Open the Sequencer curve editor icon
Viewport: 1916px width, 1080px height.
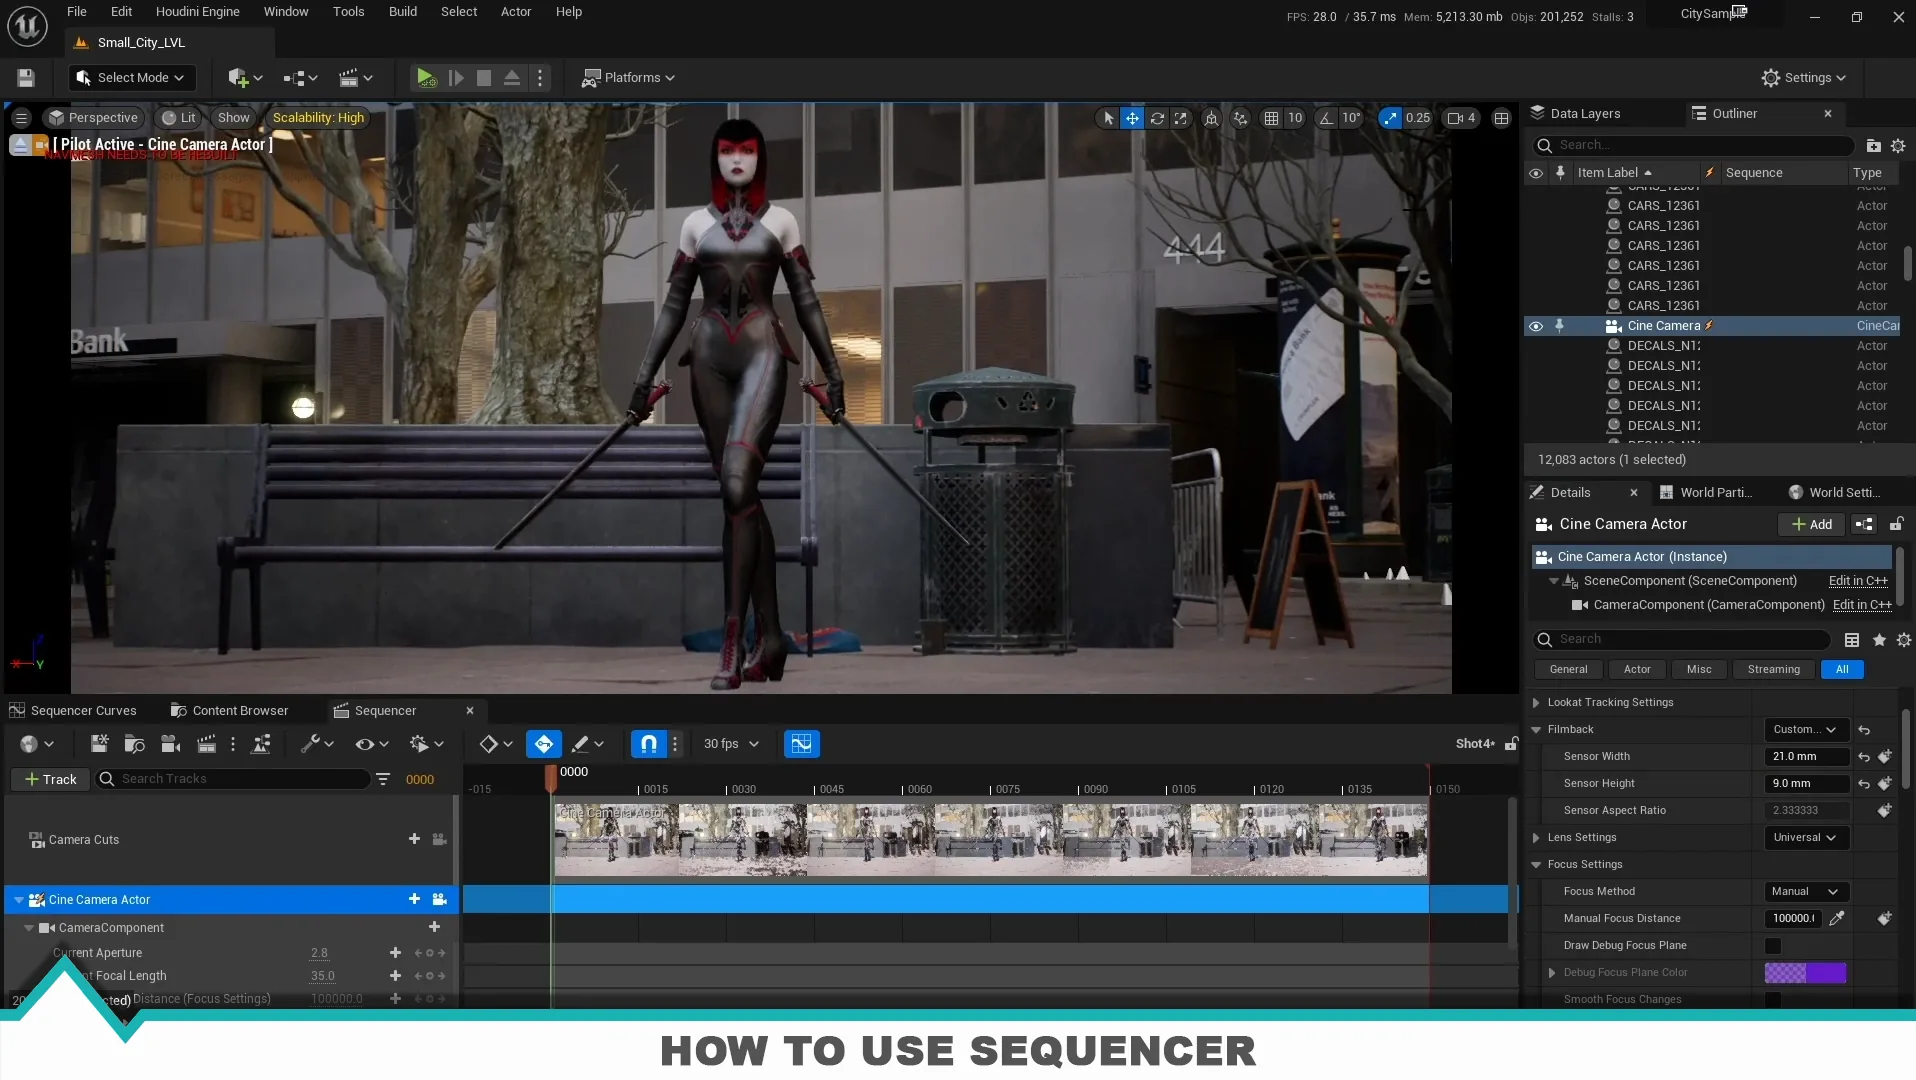(801, 744)
